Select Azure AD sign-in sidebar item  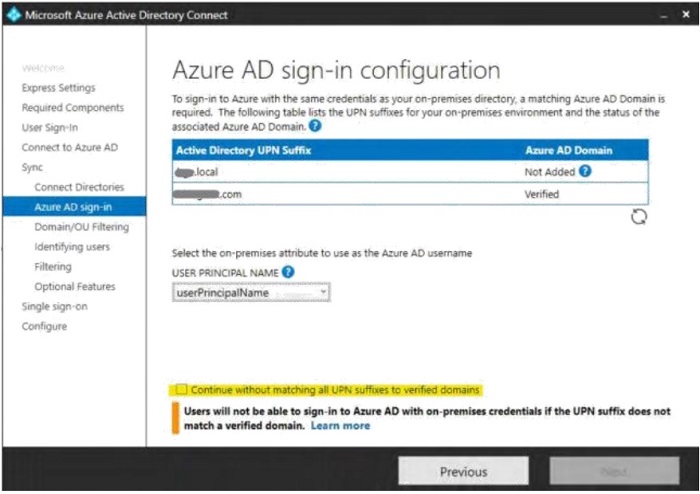coord(74,207)
